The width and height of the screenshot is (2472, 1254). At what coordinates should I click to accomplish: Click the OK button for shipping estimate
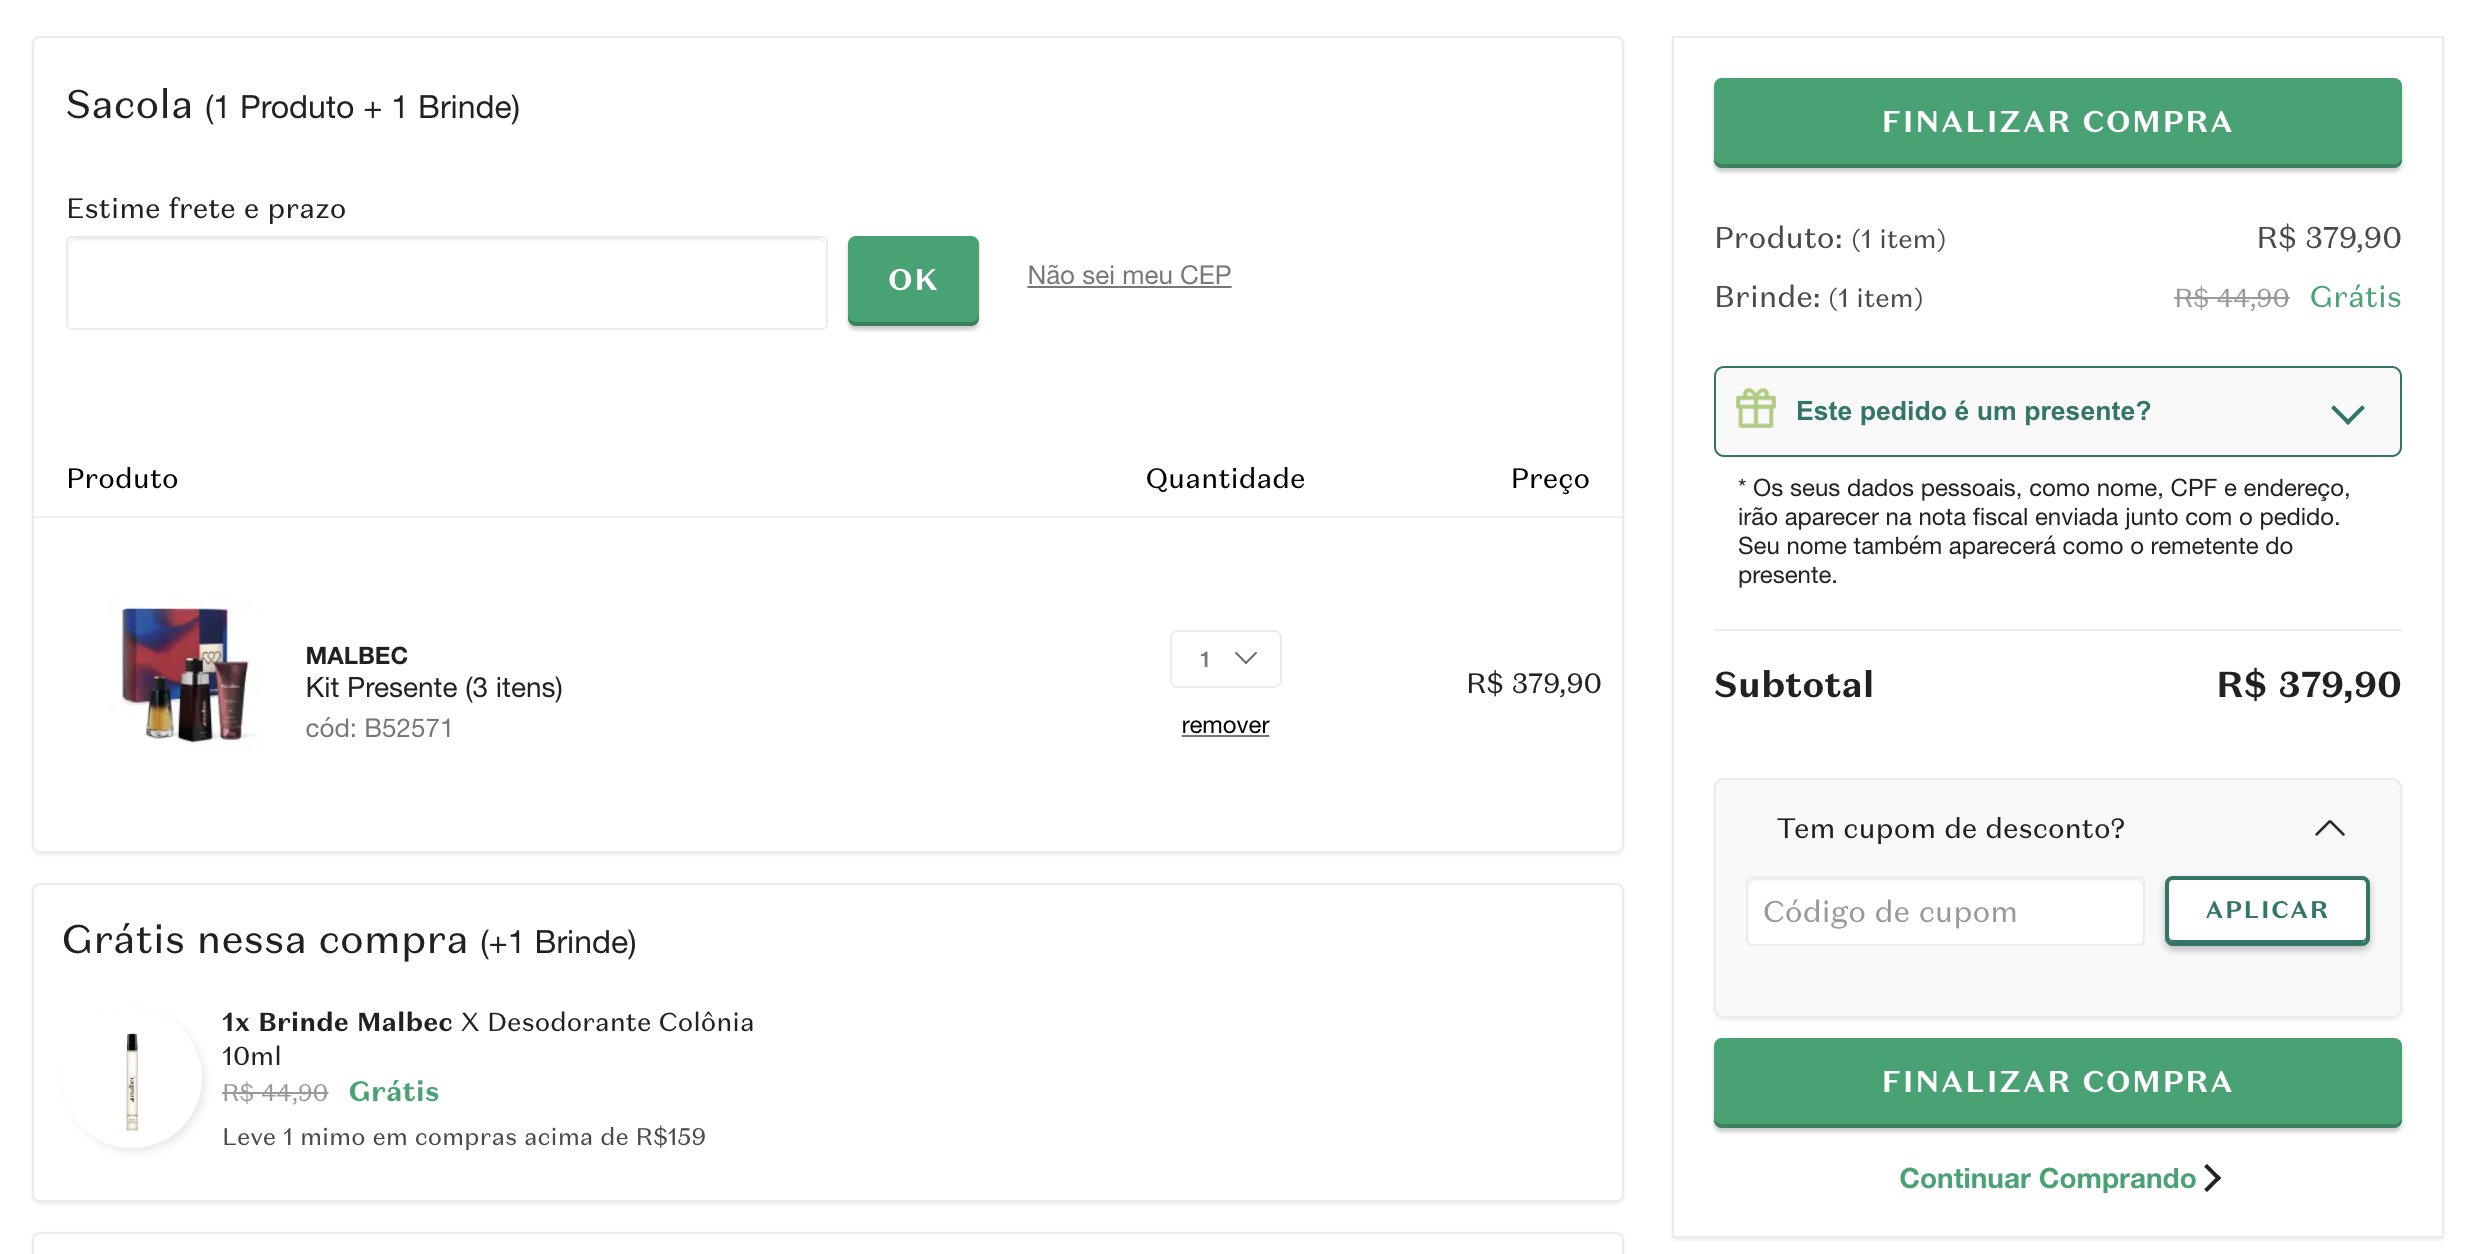point(913,280)
